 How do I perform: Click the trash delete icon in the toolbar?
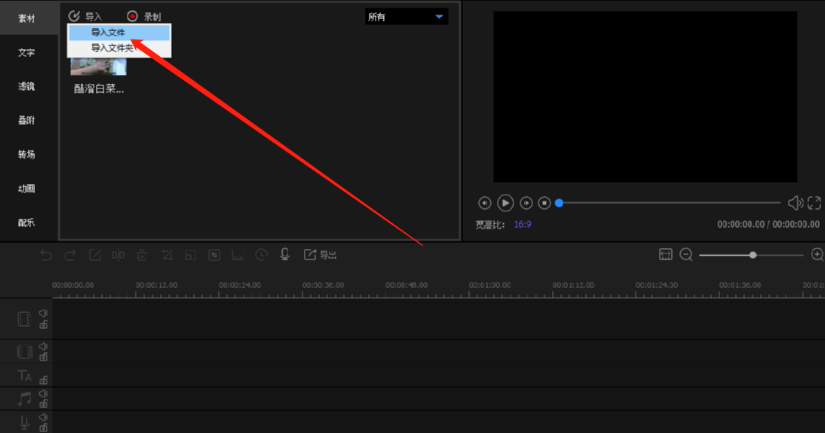(x=142, y=255)
